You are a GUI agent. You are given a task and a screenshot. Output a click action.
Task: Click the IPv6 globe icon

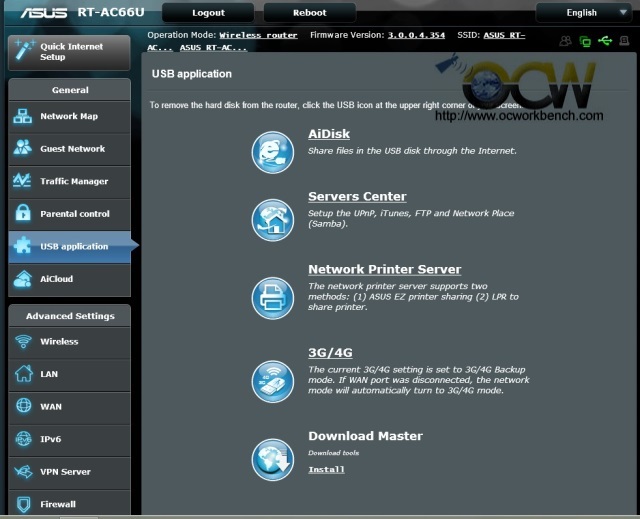pos(23,439)
